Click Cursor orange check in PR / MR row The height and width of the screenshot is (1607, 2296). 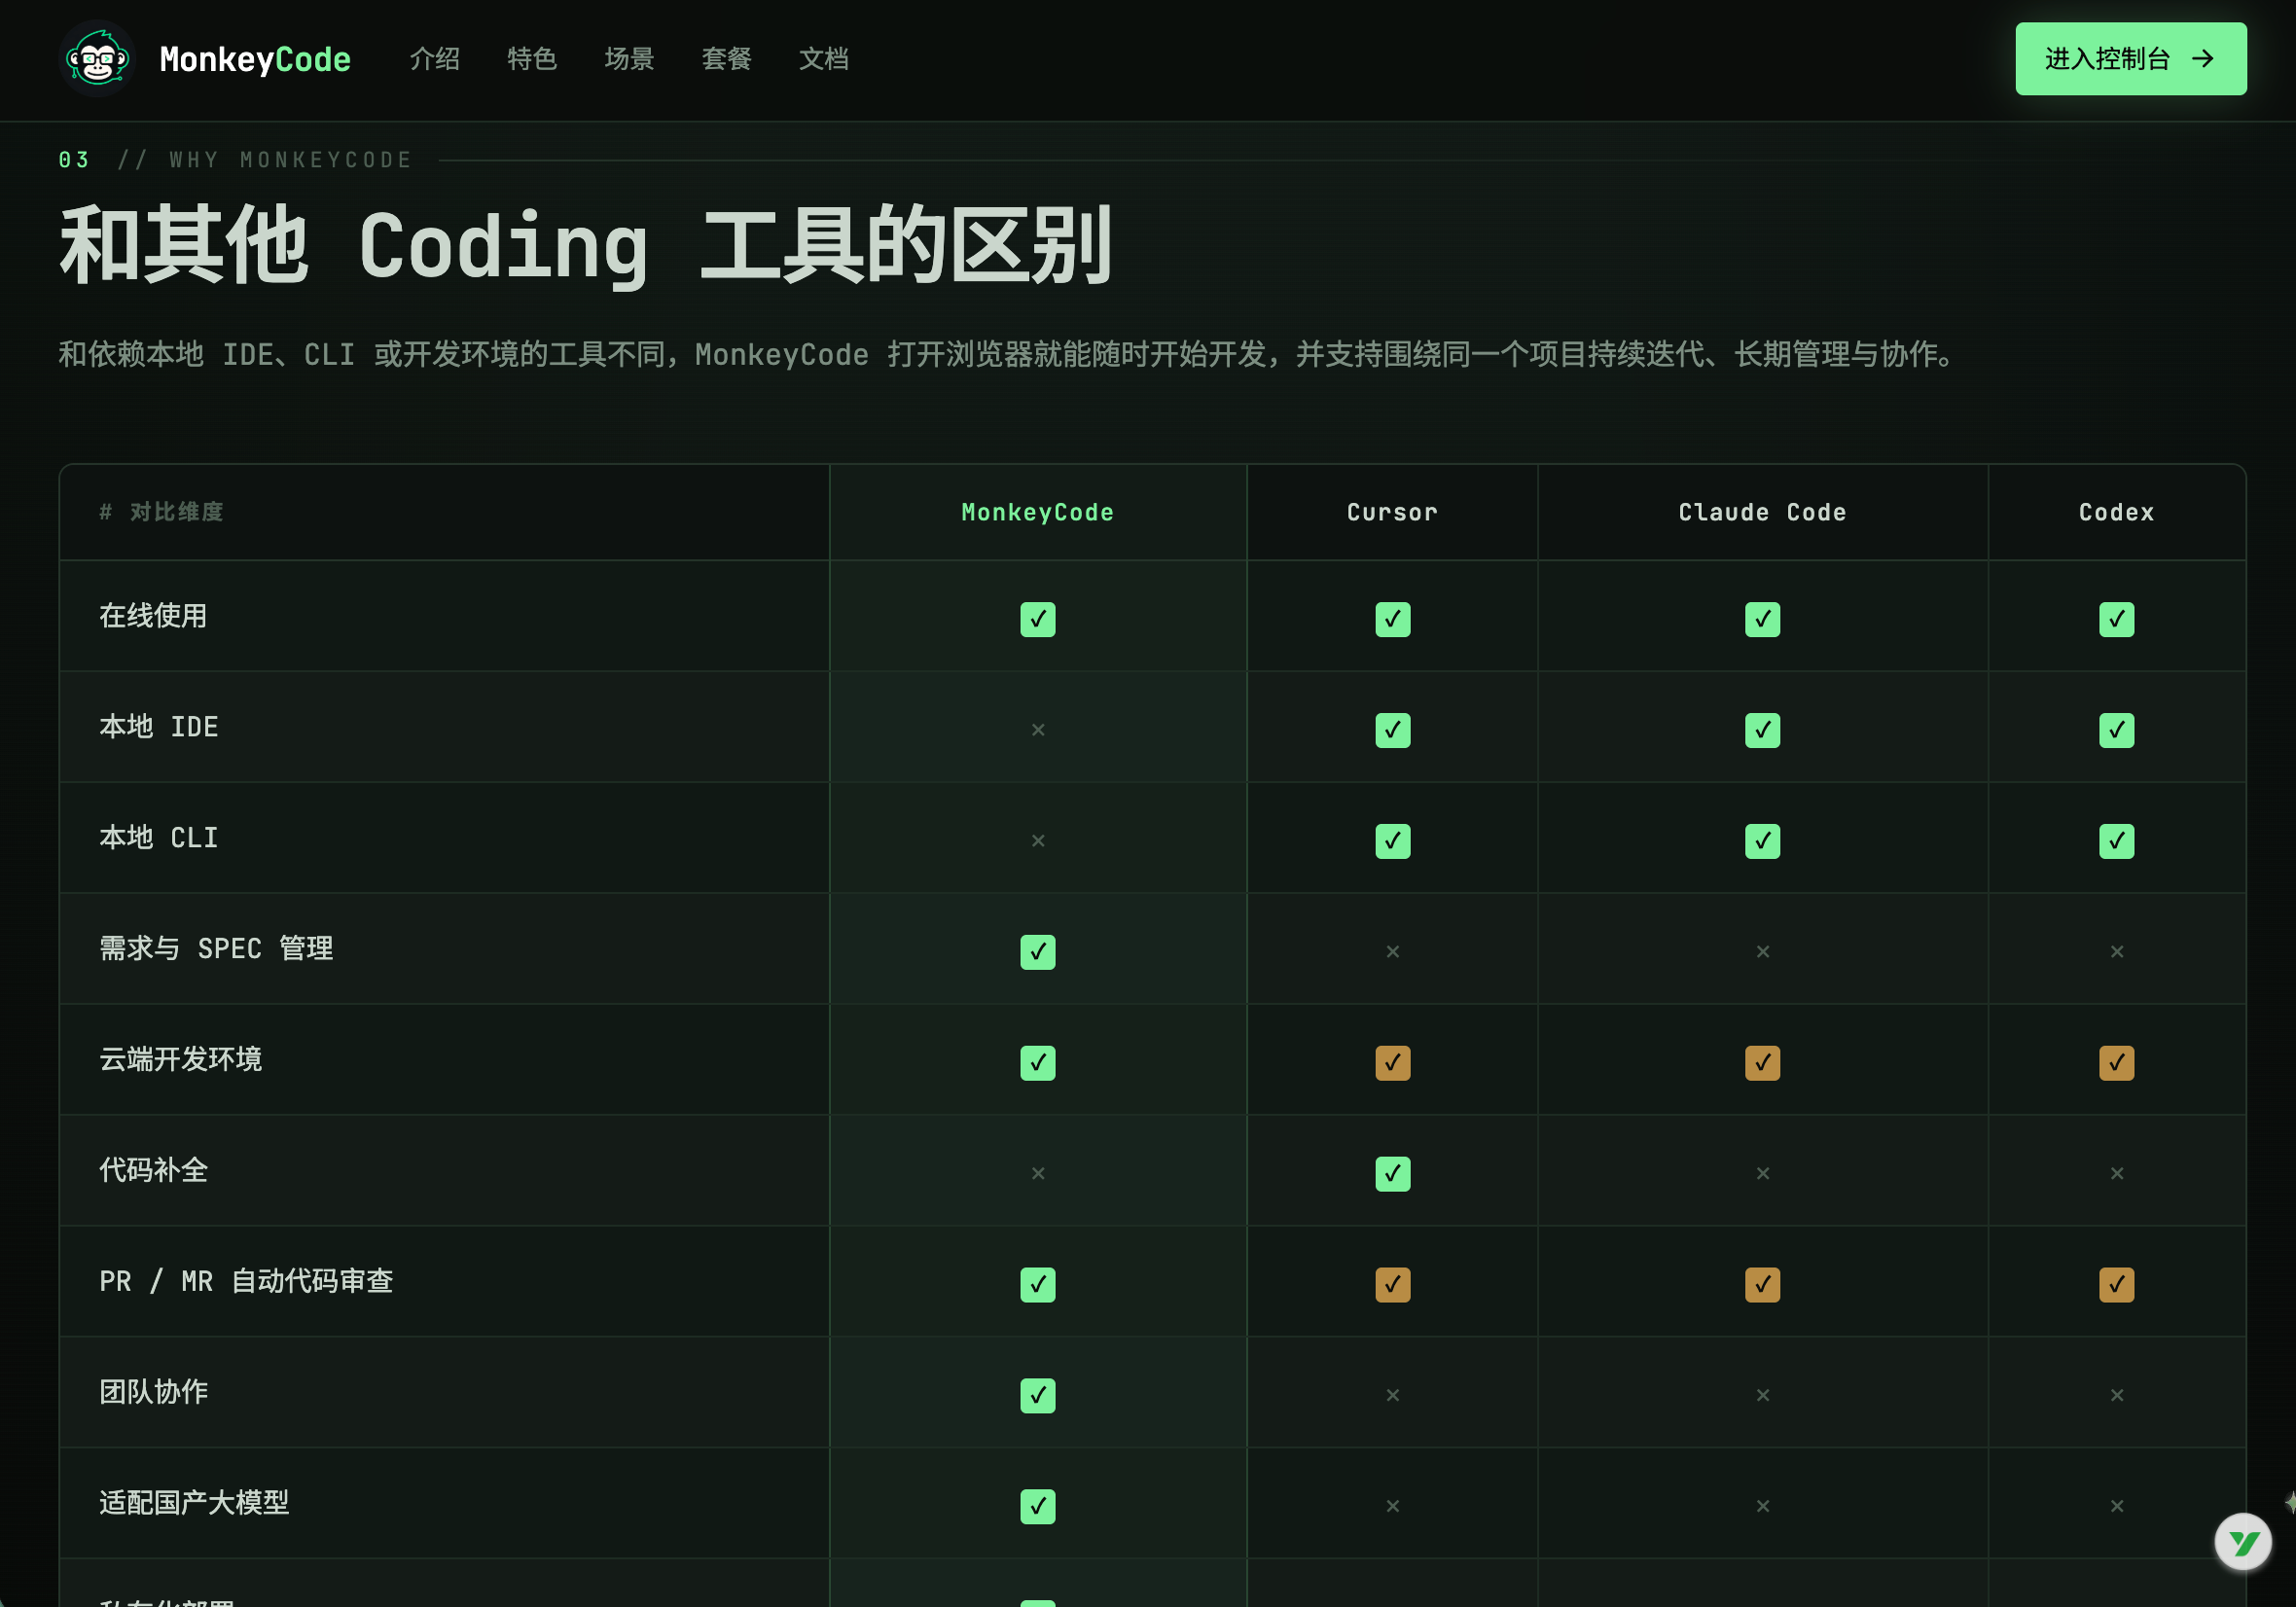(1392, 1285)
